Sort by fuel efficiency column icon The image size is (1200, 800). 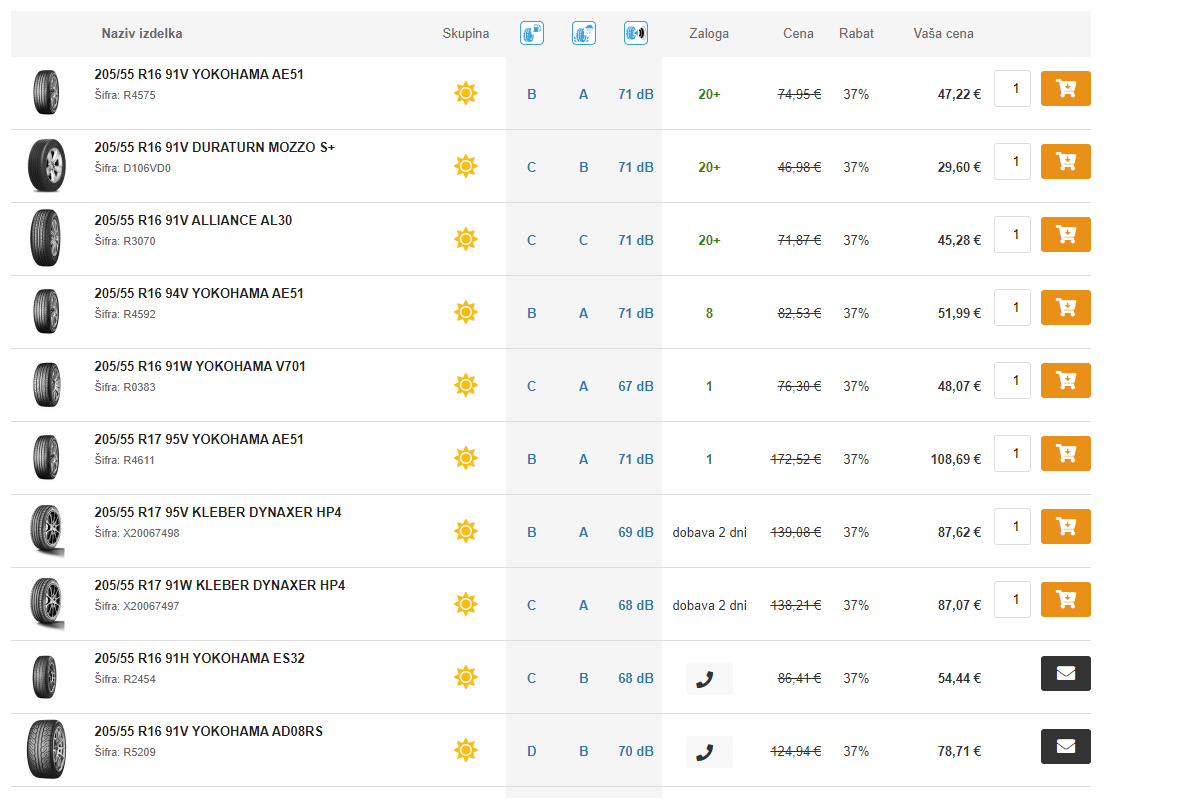click(x=532, y=33)
